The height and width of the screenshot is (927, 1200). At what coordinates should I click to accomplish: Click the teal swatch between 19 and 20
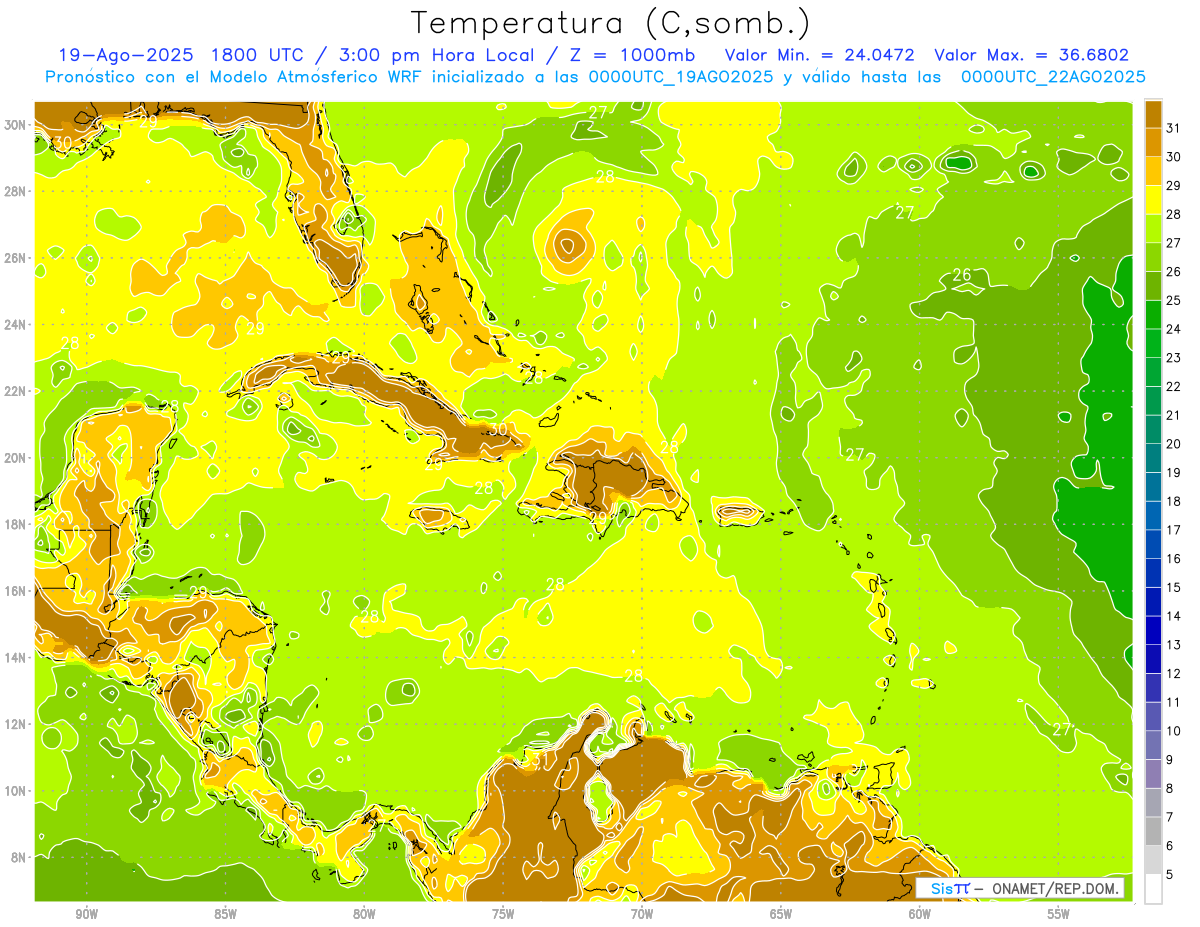tap(1153, 458)
